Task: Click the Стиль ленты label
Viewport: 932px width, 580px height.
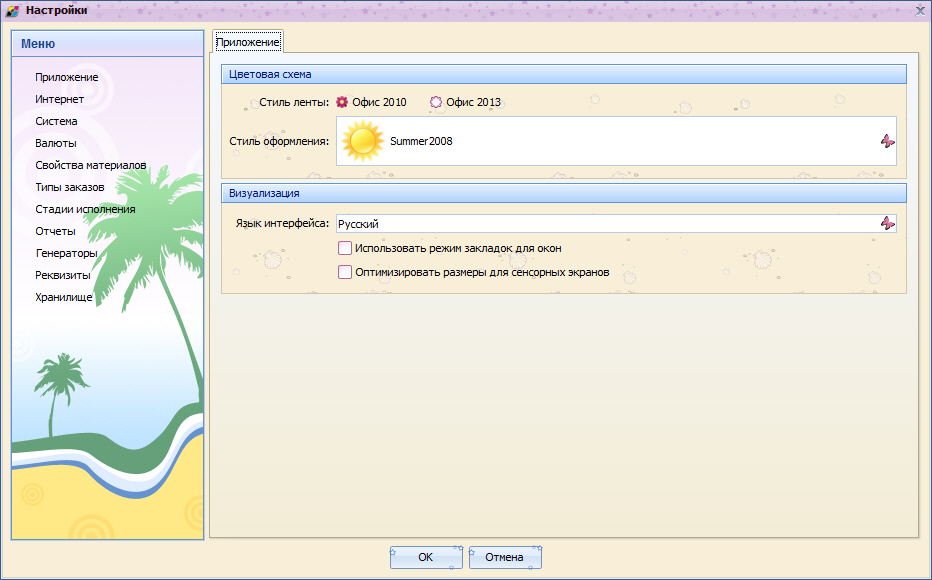Action: pos(294,102)
